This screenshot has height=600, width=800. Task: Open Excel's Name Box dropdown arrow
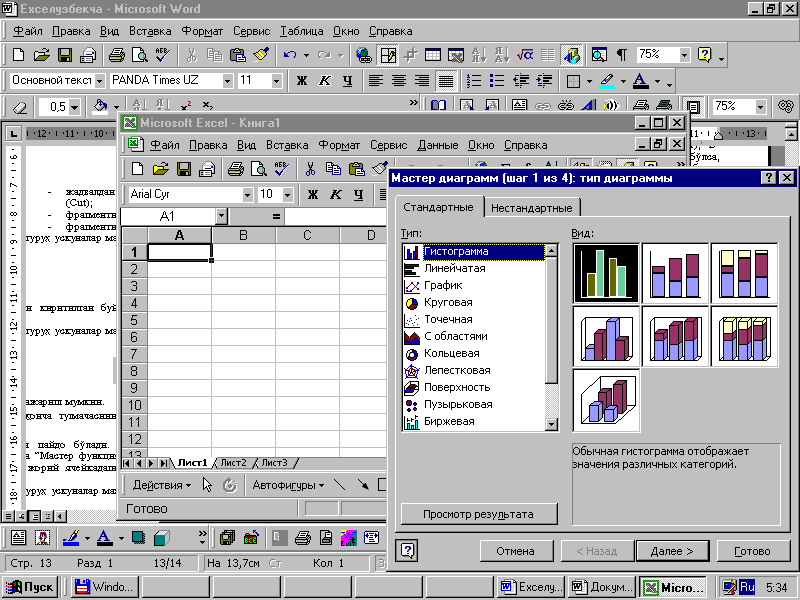click(x=221, y=216)
